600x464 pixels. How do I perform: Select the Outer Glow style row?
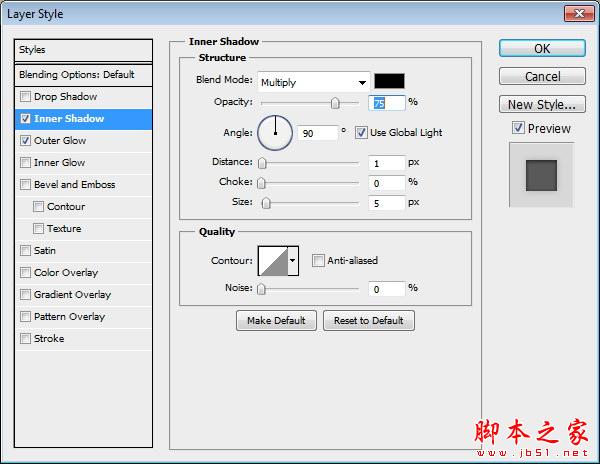[83, 141]
